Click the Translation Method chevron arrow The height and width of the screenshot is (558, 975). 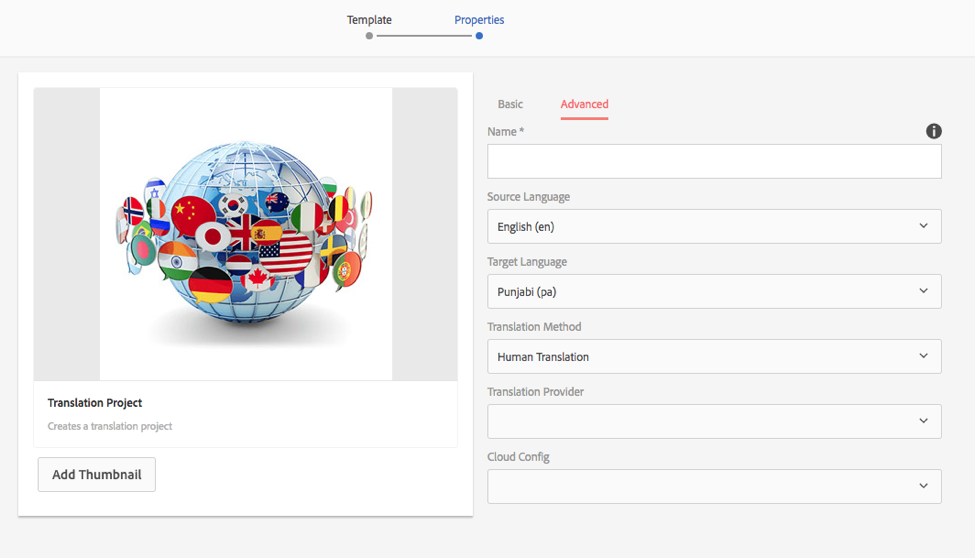[923, 356]
